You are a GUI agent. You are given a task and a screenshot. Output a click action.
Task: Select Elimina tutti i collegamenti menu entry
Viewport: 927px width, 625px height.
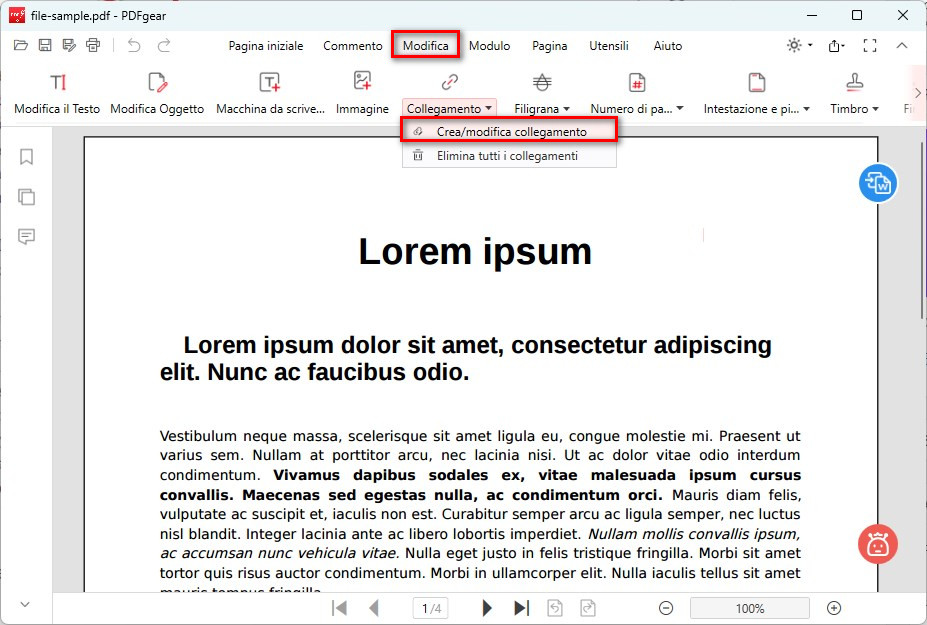[x=507, y=156]
